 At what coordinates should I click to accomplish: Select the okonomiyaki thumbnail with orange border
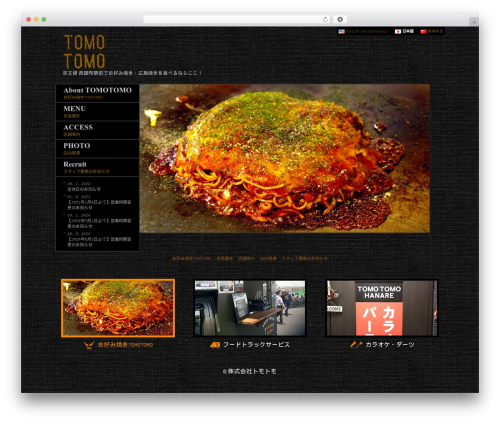(118, 308)
